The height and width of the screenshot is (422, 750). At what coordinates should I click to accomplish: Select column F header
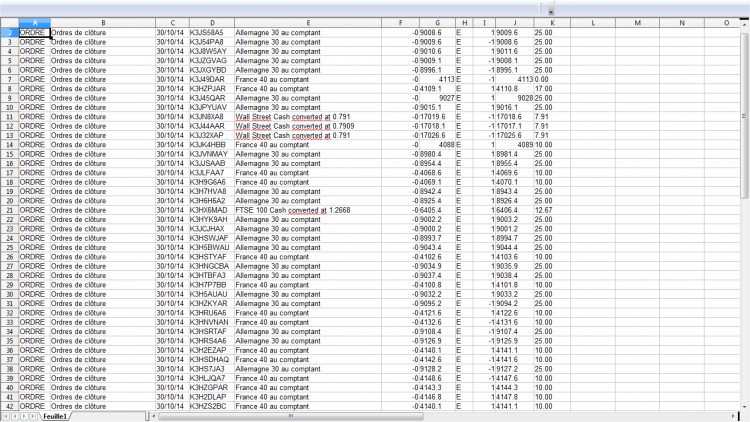coord(400,22)
